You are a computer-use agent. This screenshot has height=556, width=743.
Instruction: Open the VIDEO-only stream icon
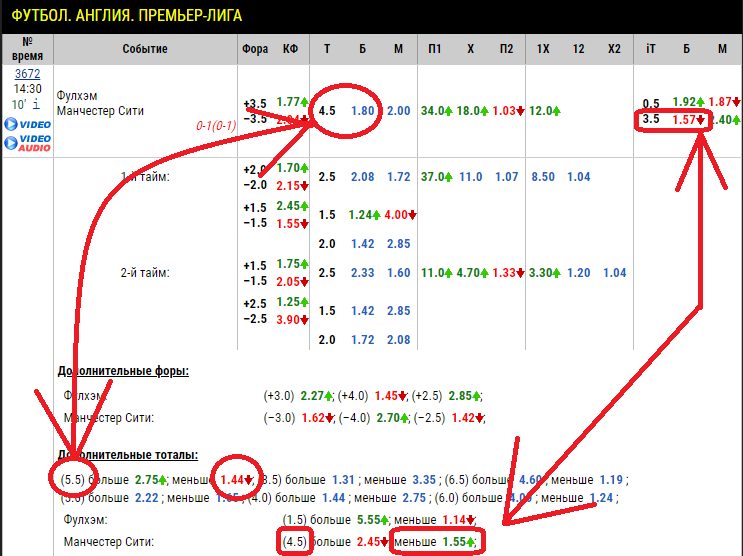coord(25,123)
